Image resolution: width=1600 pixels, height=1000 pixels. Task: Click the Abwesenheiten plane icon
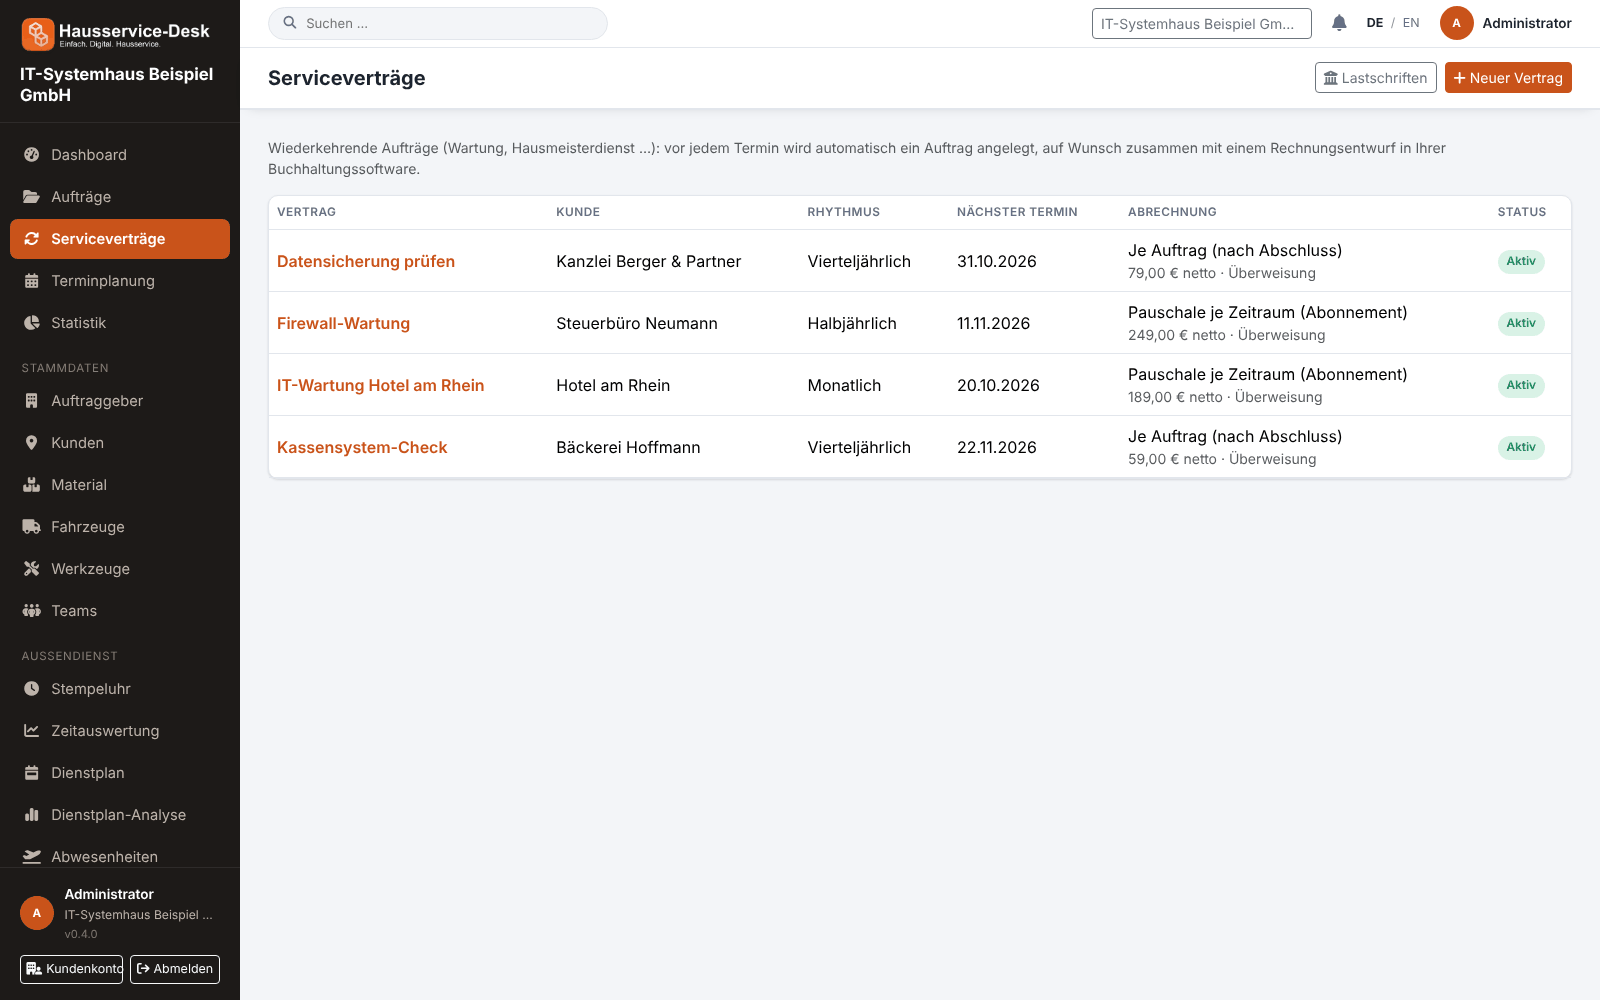(32, 857)
